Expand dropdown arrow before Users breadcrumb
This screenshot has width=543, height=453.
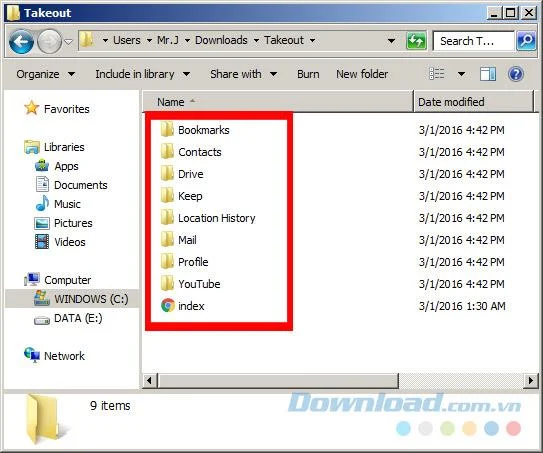[105, 41]
